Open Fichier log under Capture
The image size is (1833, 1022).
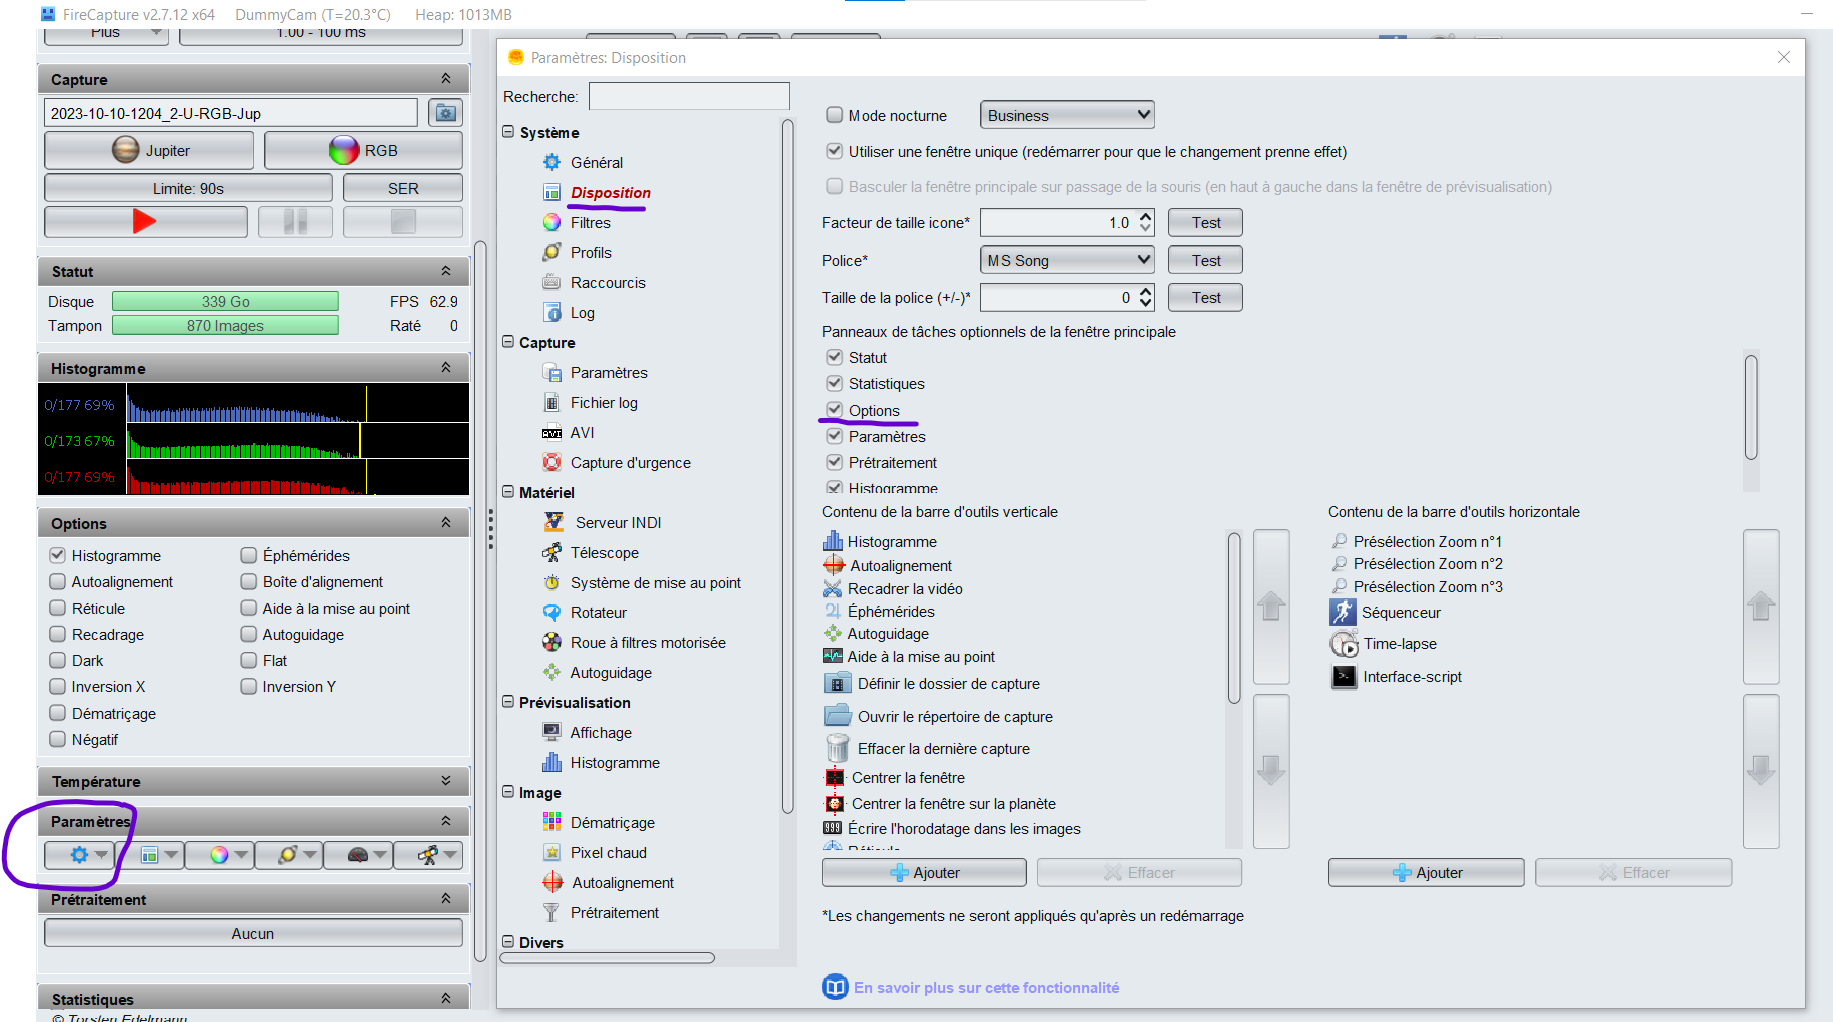pyautogui.click(x=604, y=402)
